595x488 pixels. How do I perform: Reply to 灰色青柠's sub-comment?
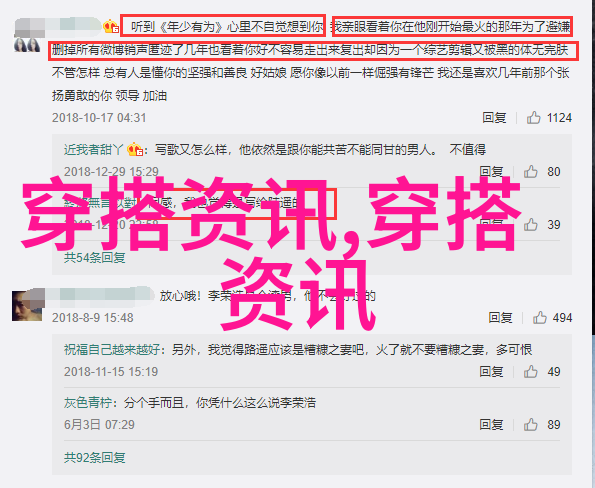[491, 425]
